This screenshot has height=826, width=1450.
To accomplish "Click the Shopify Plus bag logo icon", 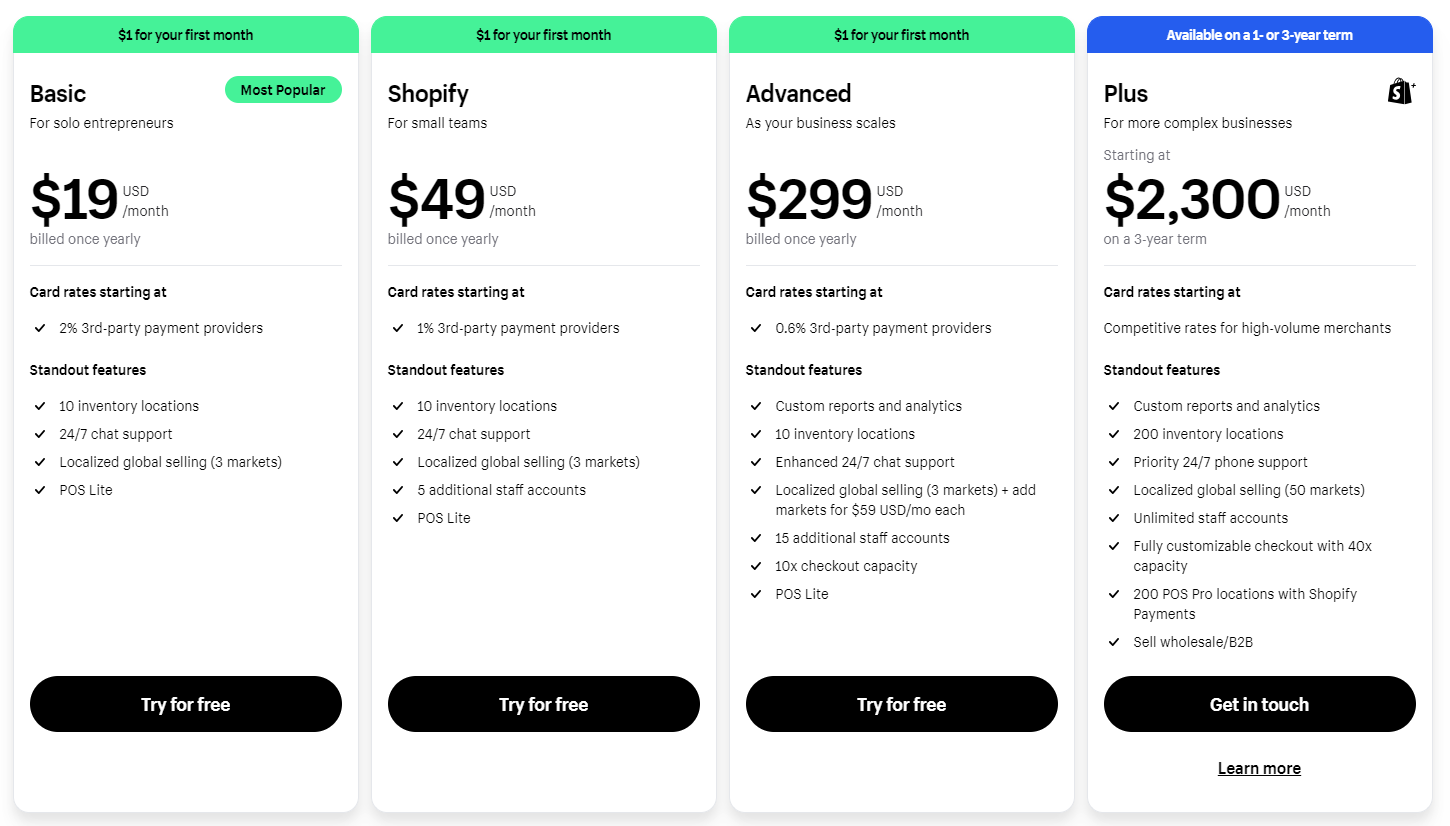I will tap(1401, 92).
